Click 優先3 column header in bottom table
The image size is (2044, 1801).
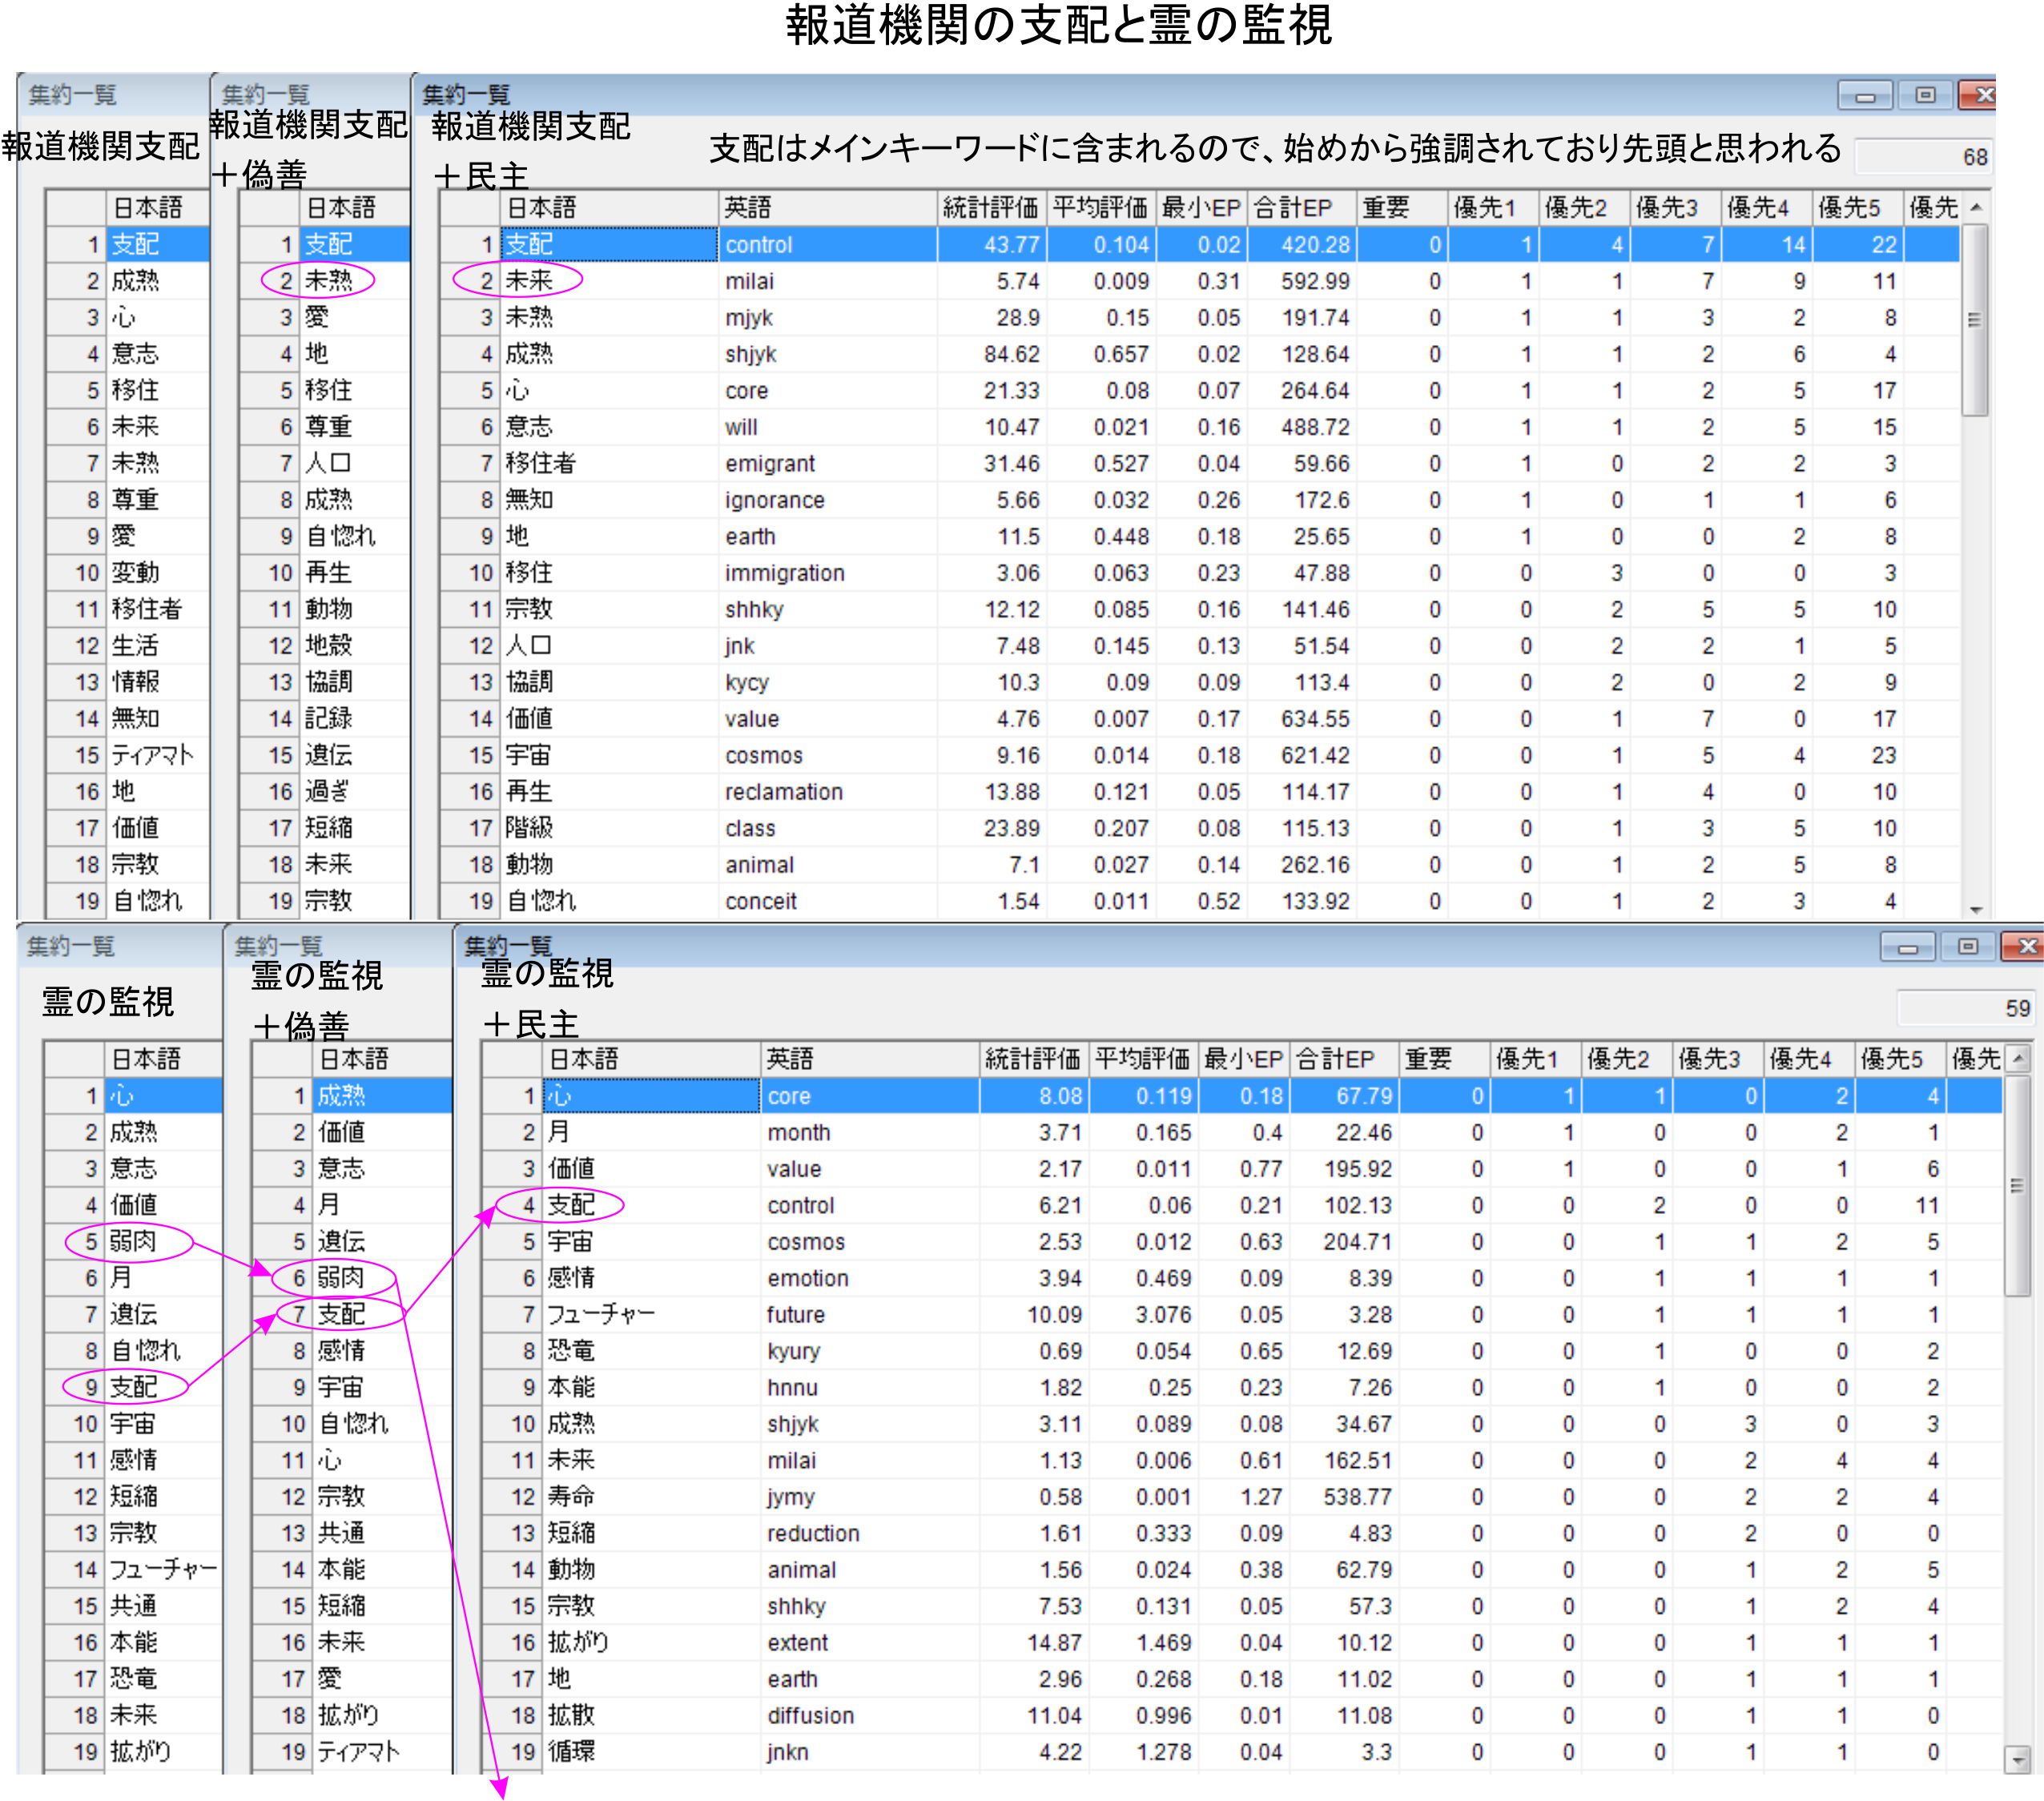click(x=1710, y=1059)
